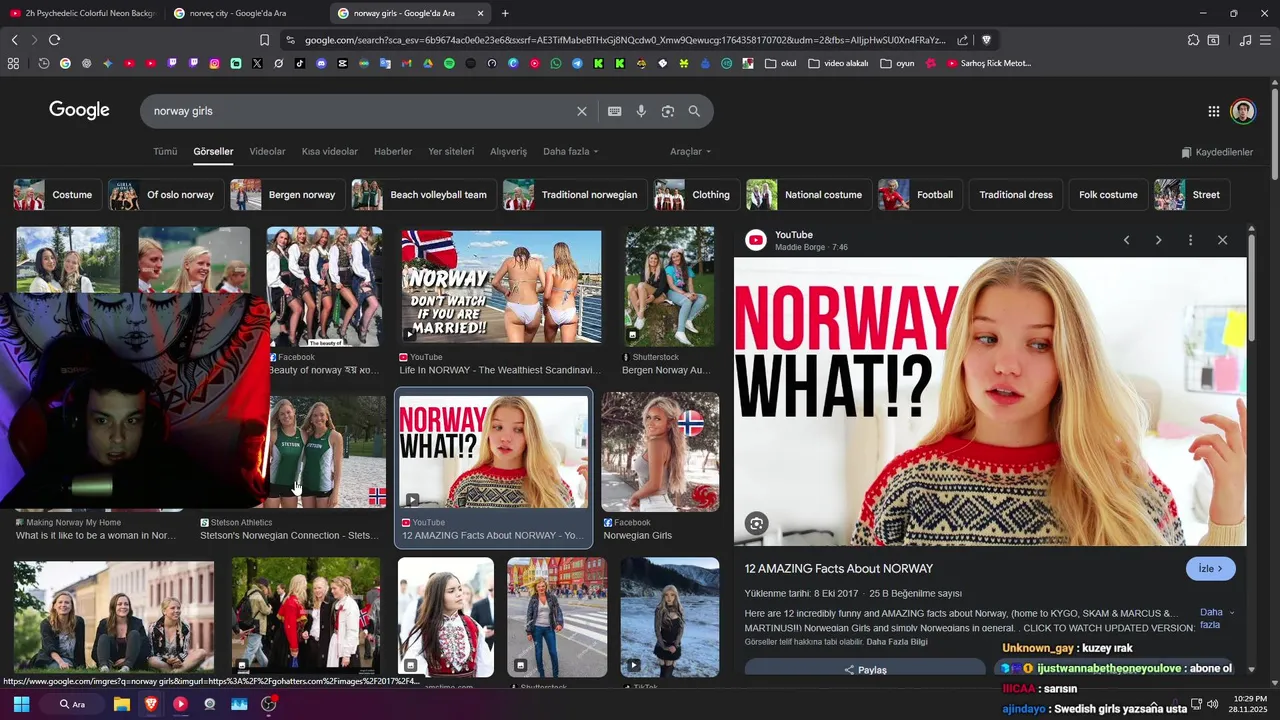Open the WhatsApp bookmark icon
The height and width of the screenshot is (720, 1280).
[x=556, y=63]
